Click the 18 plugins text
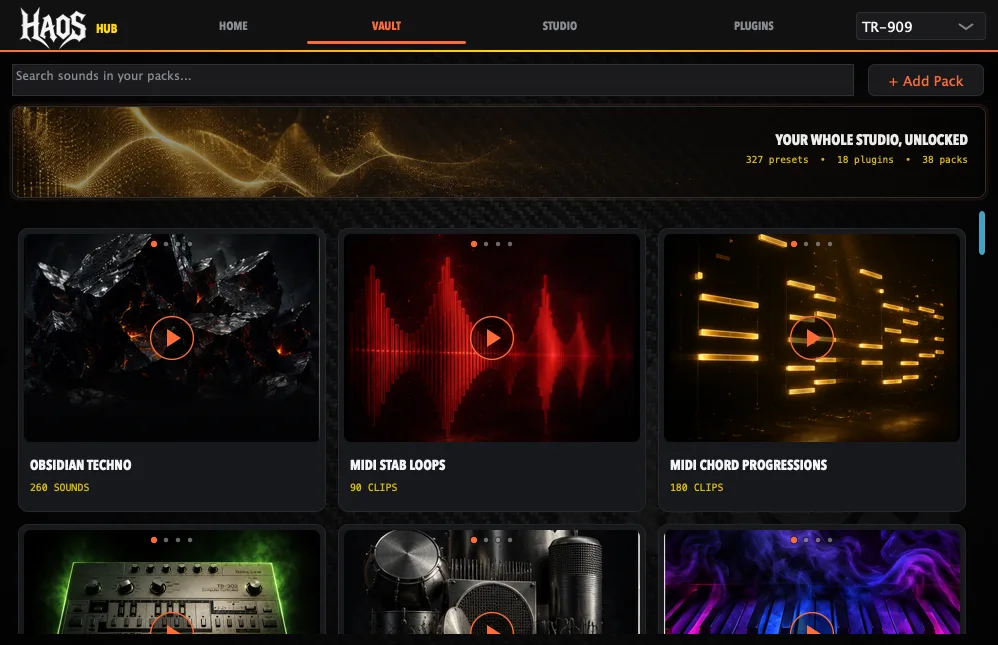Viewport: 998px width, 645px height. 865,159
